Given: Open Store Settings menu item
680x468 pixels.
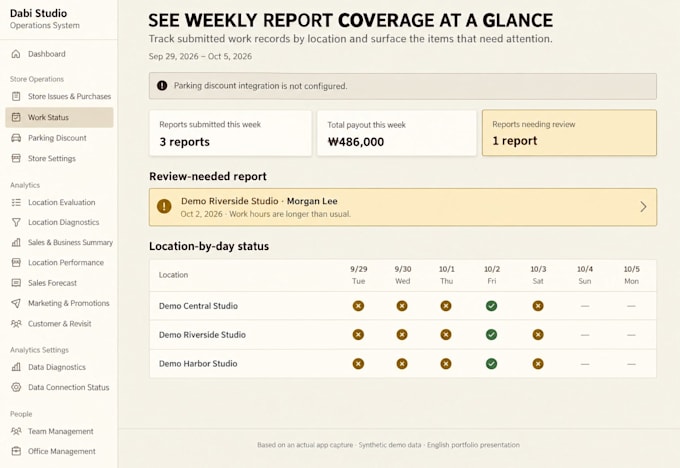Looking at the screenshot, I should [59, 158].
